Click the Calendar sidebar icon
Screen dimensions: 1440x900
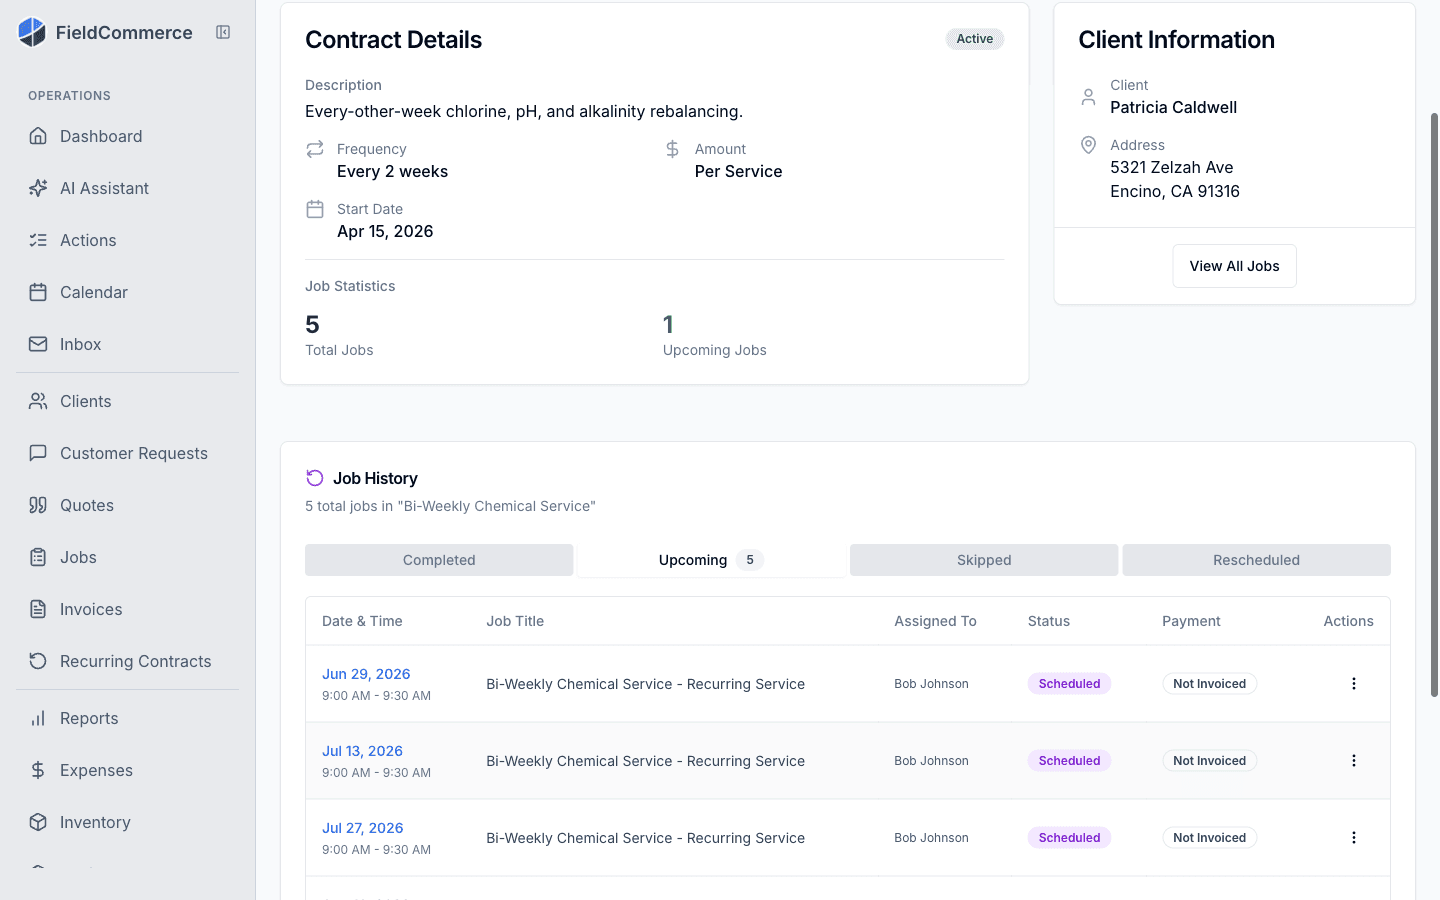tap(38, 292)
